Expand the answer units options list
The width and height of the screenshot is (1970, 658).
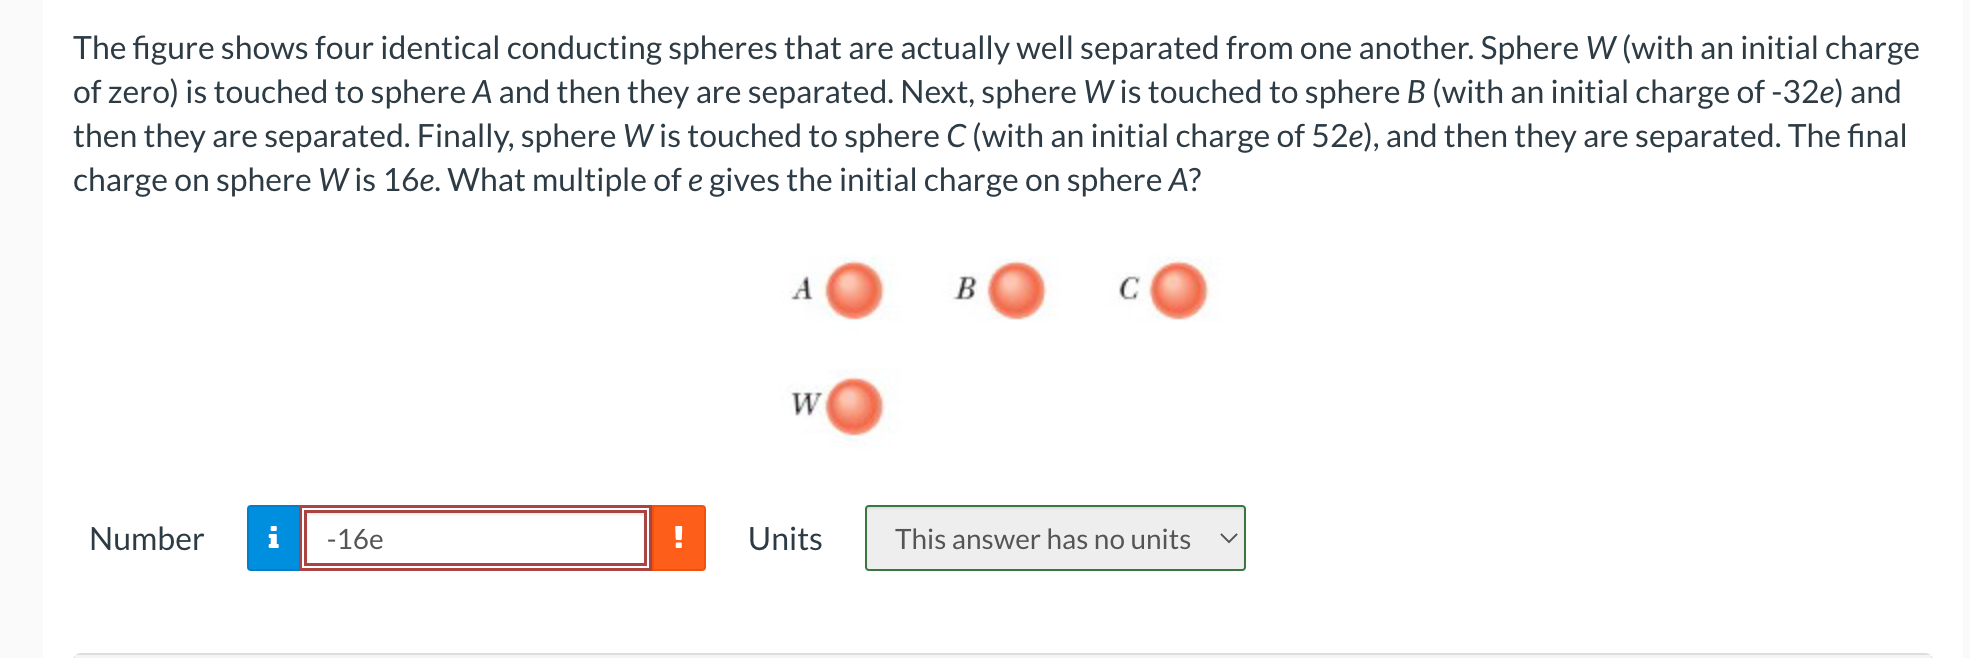[1055, 539]
